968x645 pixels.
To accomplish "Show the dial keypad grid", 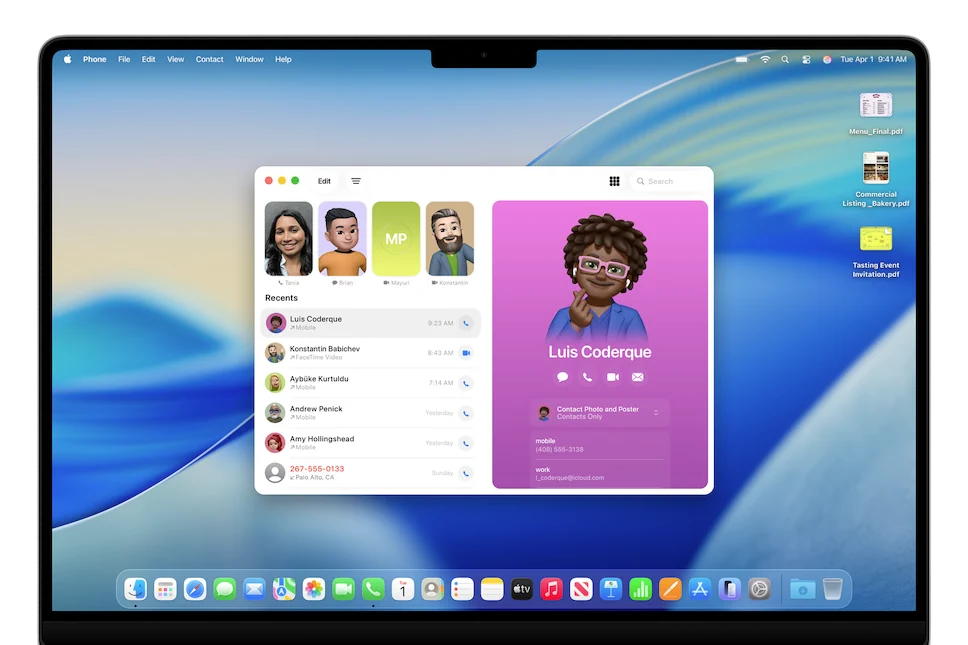I will [614, 181].
